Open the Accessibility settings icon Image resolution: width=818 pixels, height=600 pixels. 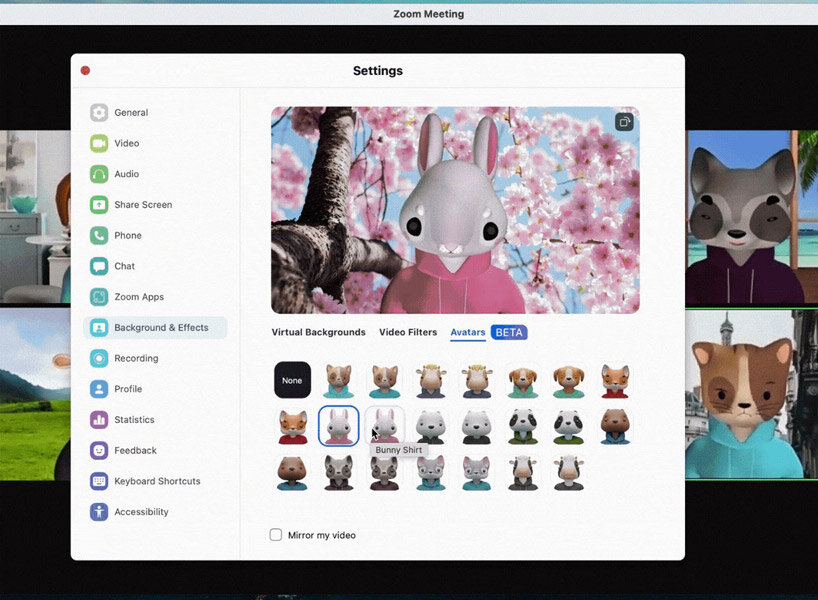click(99, 512)
